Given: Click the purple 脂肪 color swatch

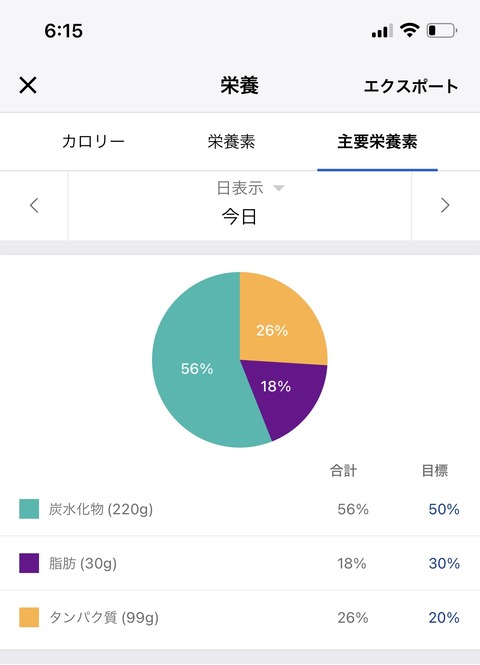Looking at the screenshot, I should click(x=29, y=563).
